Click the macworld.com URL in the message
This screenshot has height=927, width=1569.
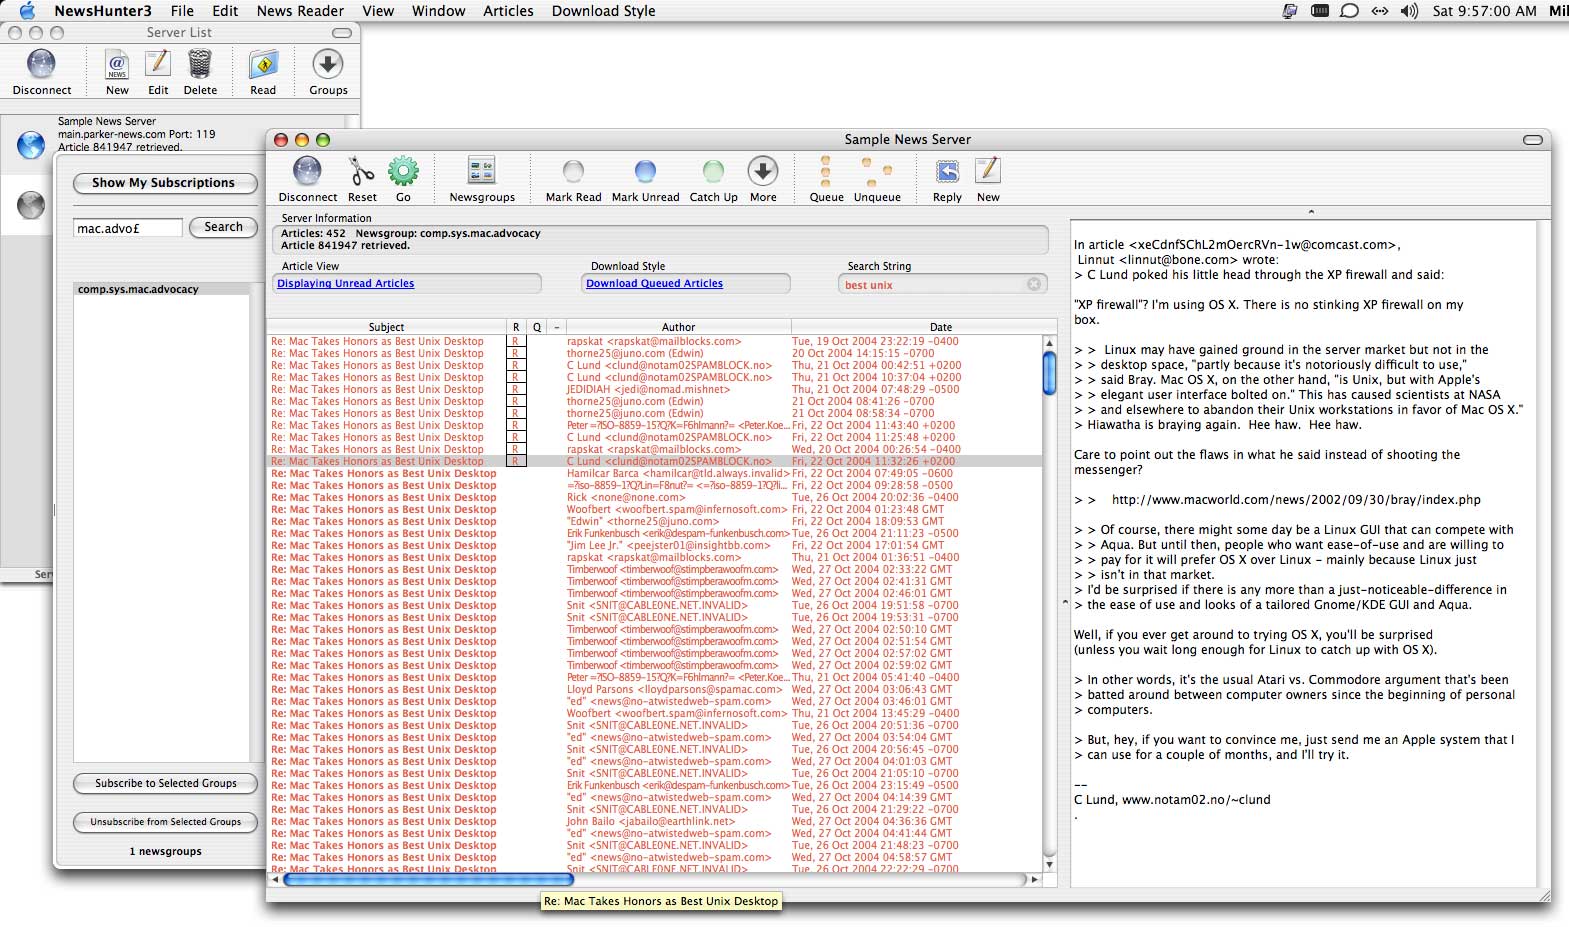(x=1296, y=500)
